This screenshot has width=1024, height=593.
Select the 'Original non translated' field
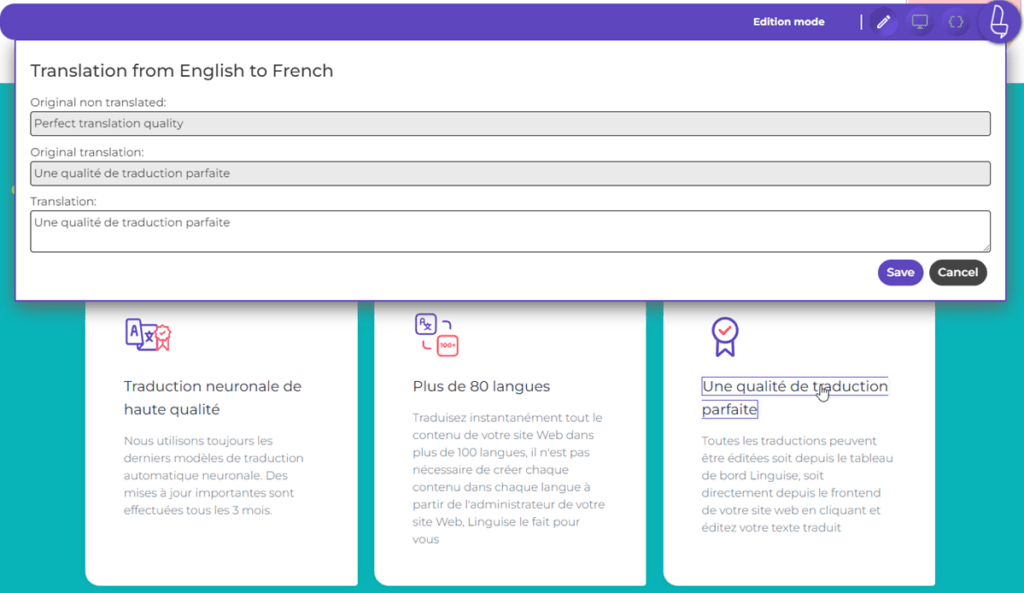(510, 123)
